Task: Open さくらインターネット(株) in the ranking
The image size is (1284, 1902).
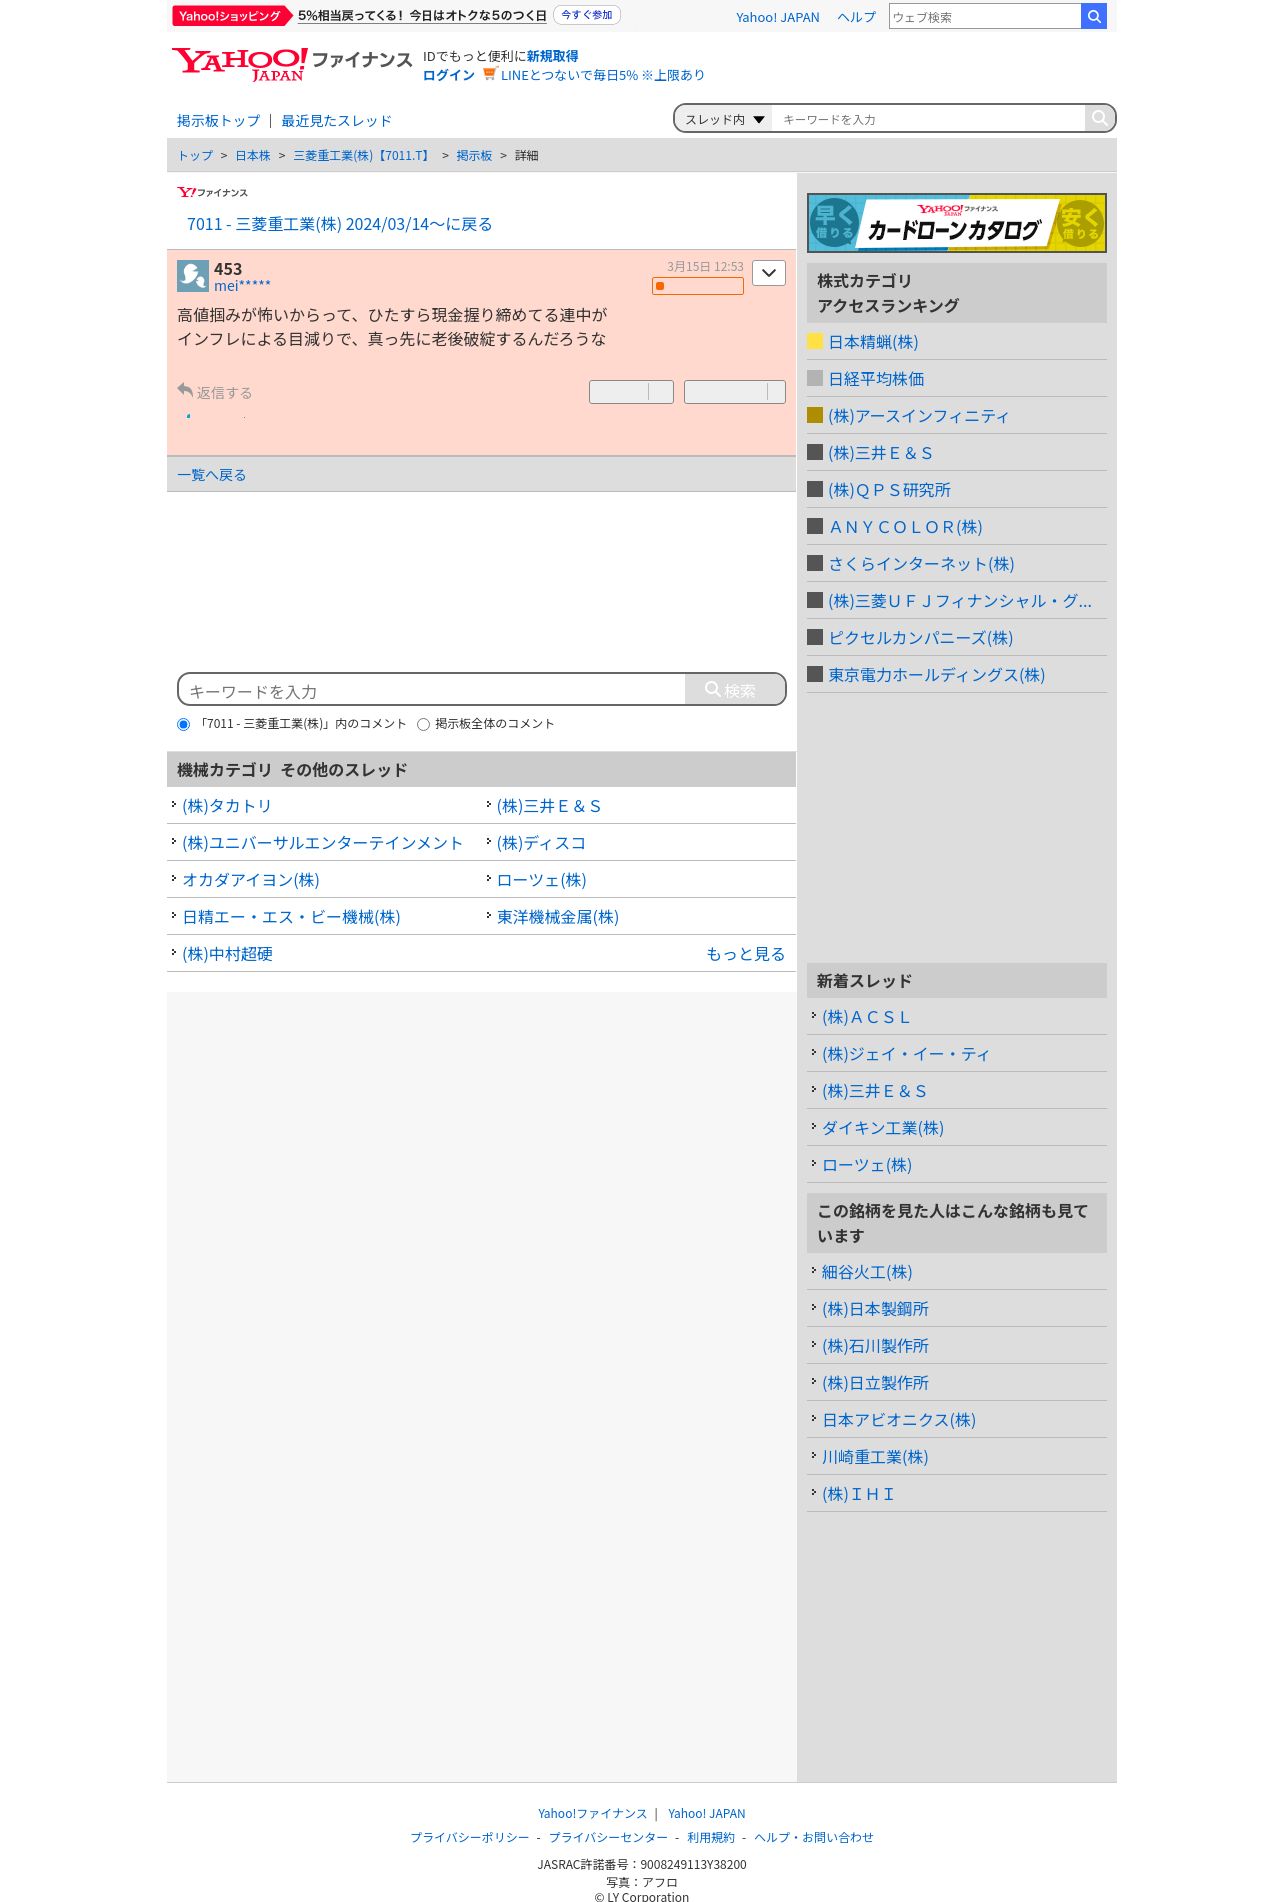Action: tap(921, 564)
